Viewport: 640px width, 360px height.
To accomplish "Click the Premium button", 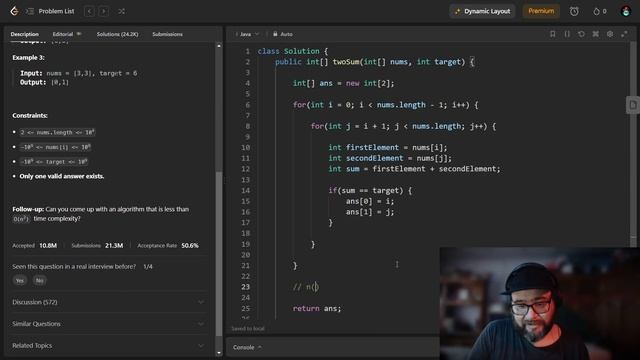I will [x=541, y=11].
